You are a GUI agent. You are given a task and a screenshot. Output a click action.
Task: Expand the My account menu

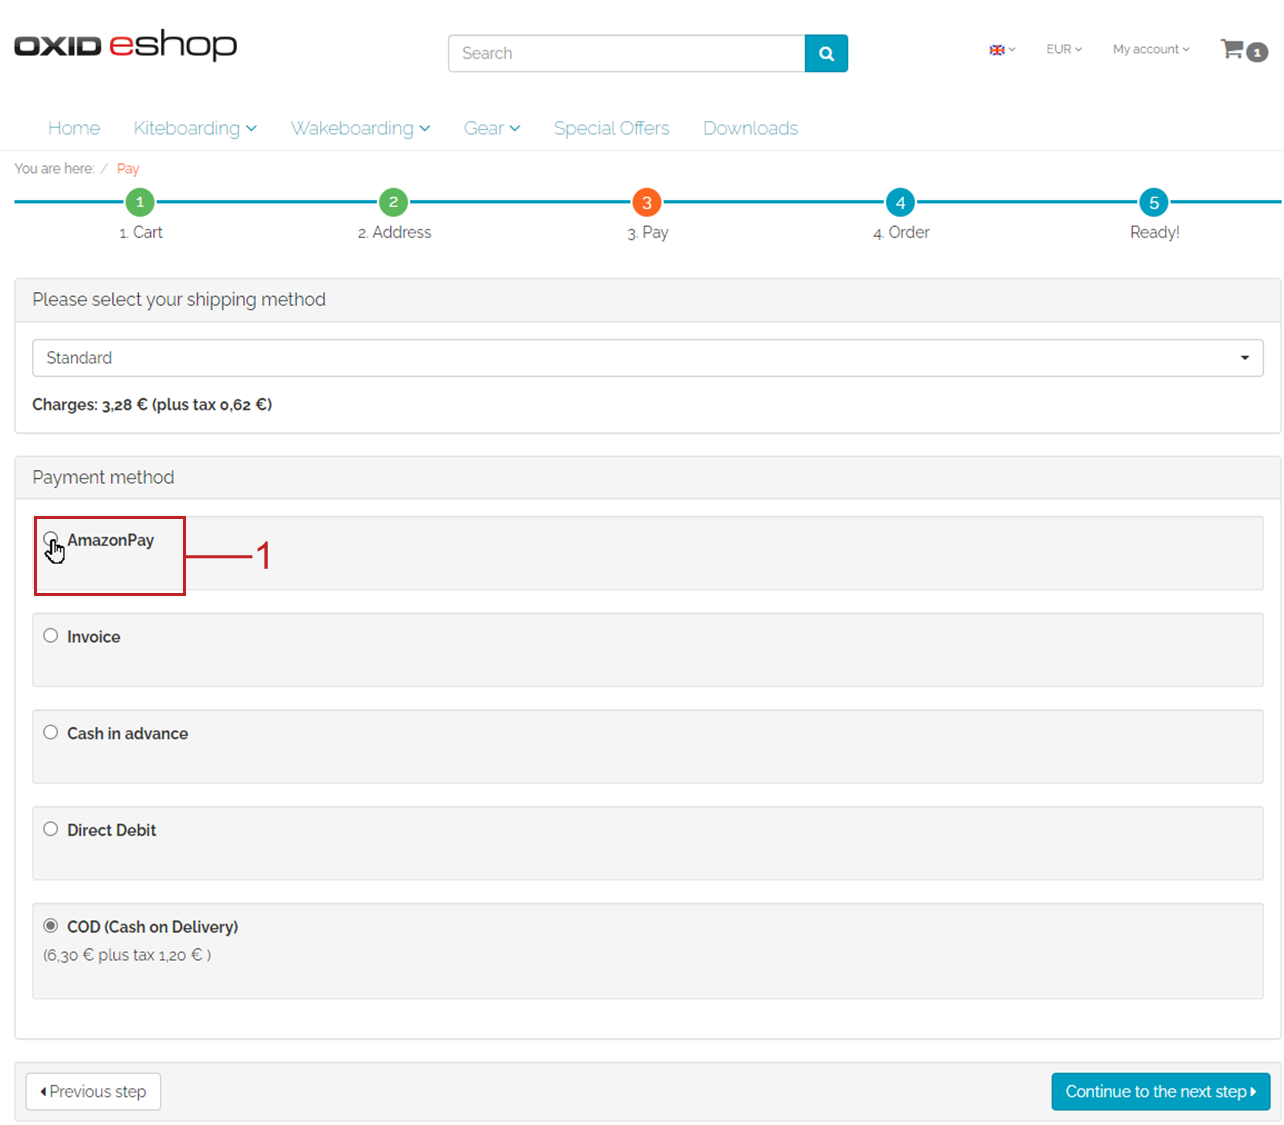[1150, 49]
